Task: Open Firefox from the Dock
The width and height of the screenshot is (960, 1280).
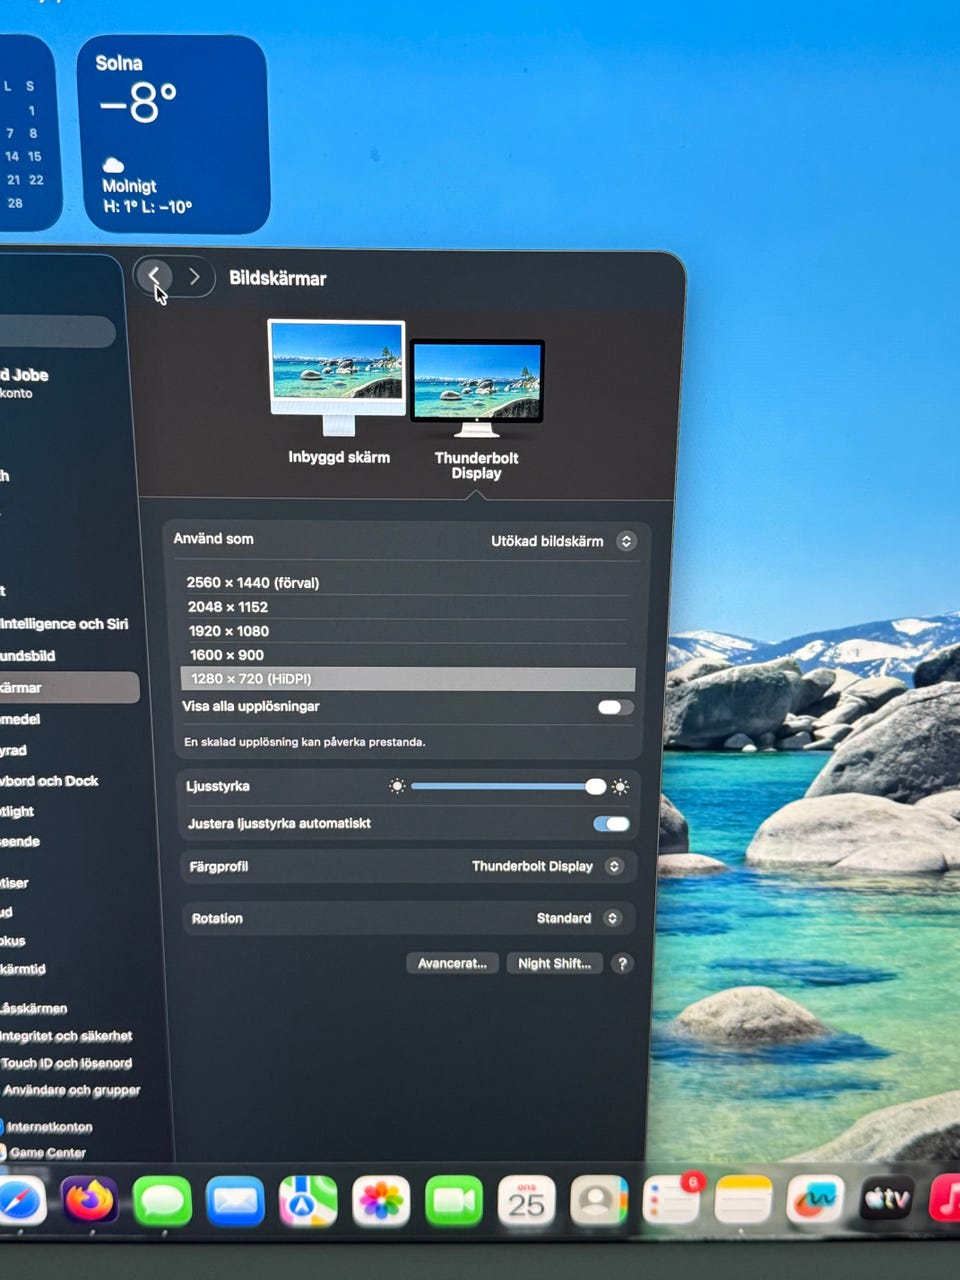Action: tap(89, 1200)
